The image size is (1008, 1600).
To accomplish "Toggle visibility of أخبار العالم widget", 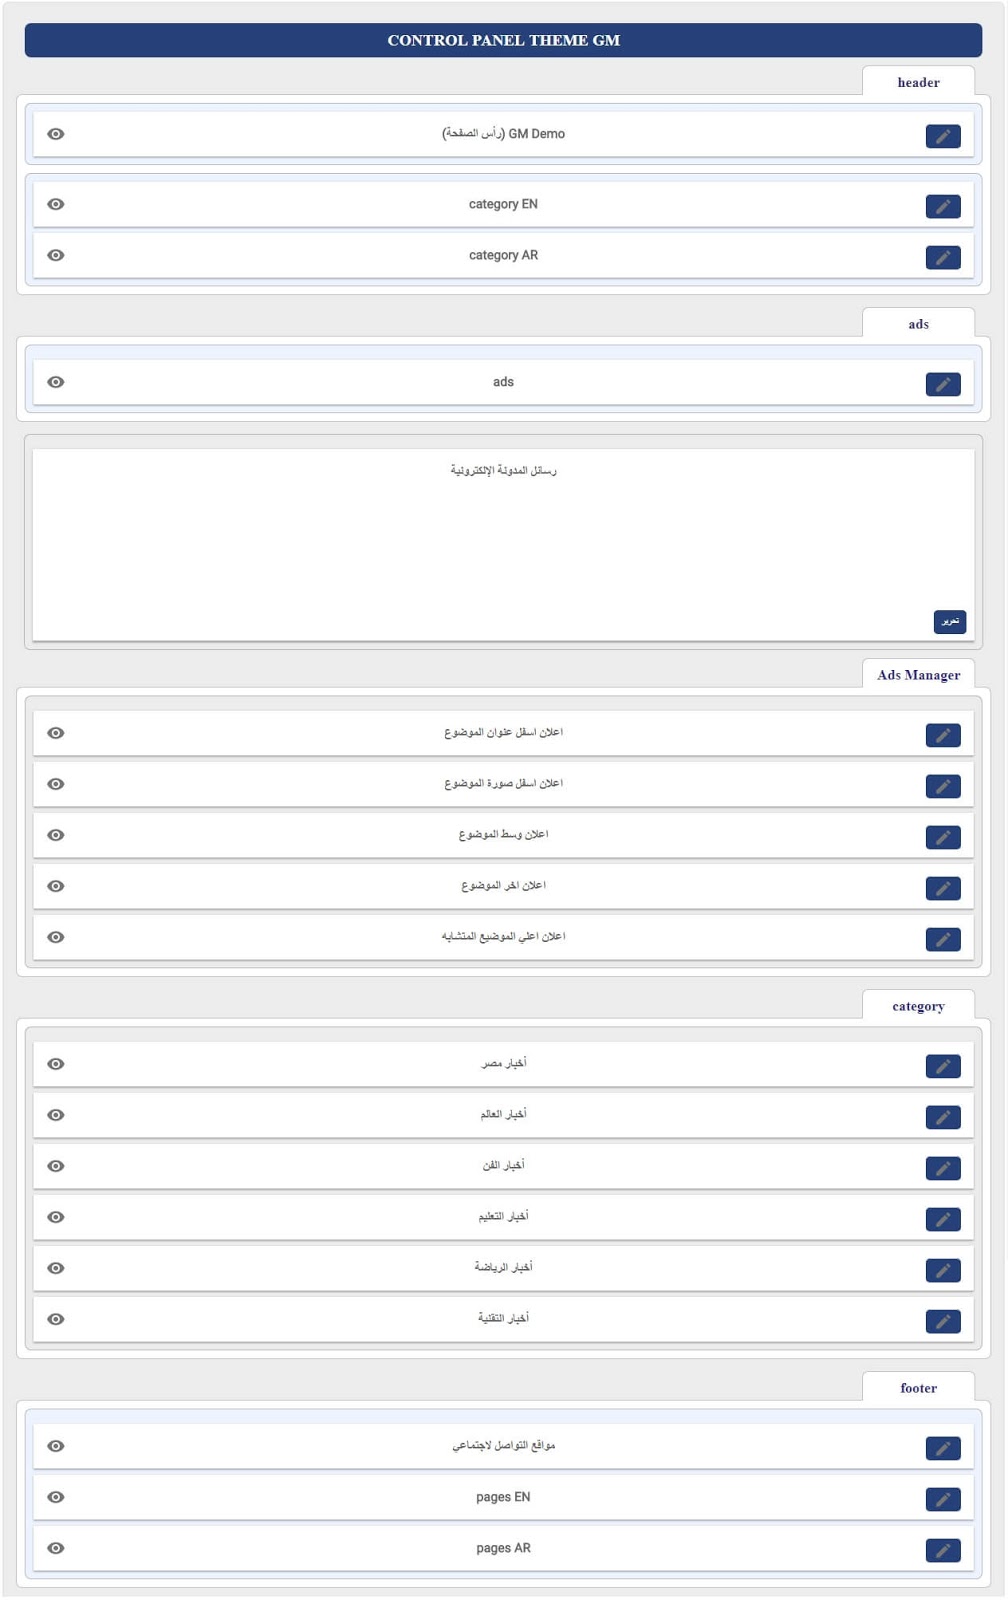I will (56, 1115).
